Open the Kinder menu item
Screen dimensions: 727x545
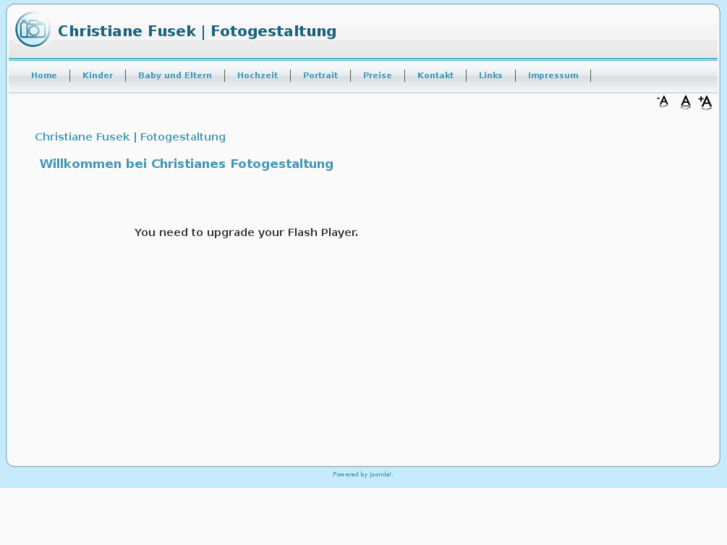pos(97,75)
